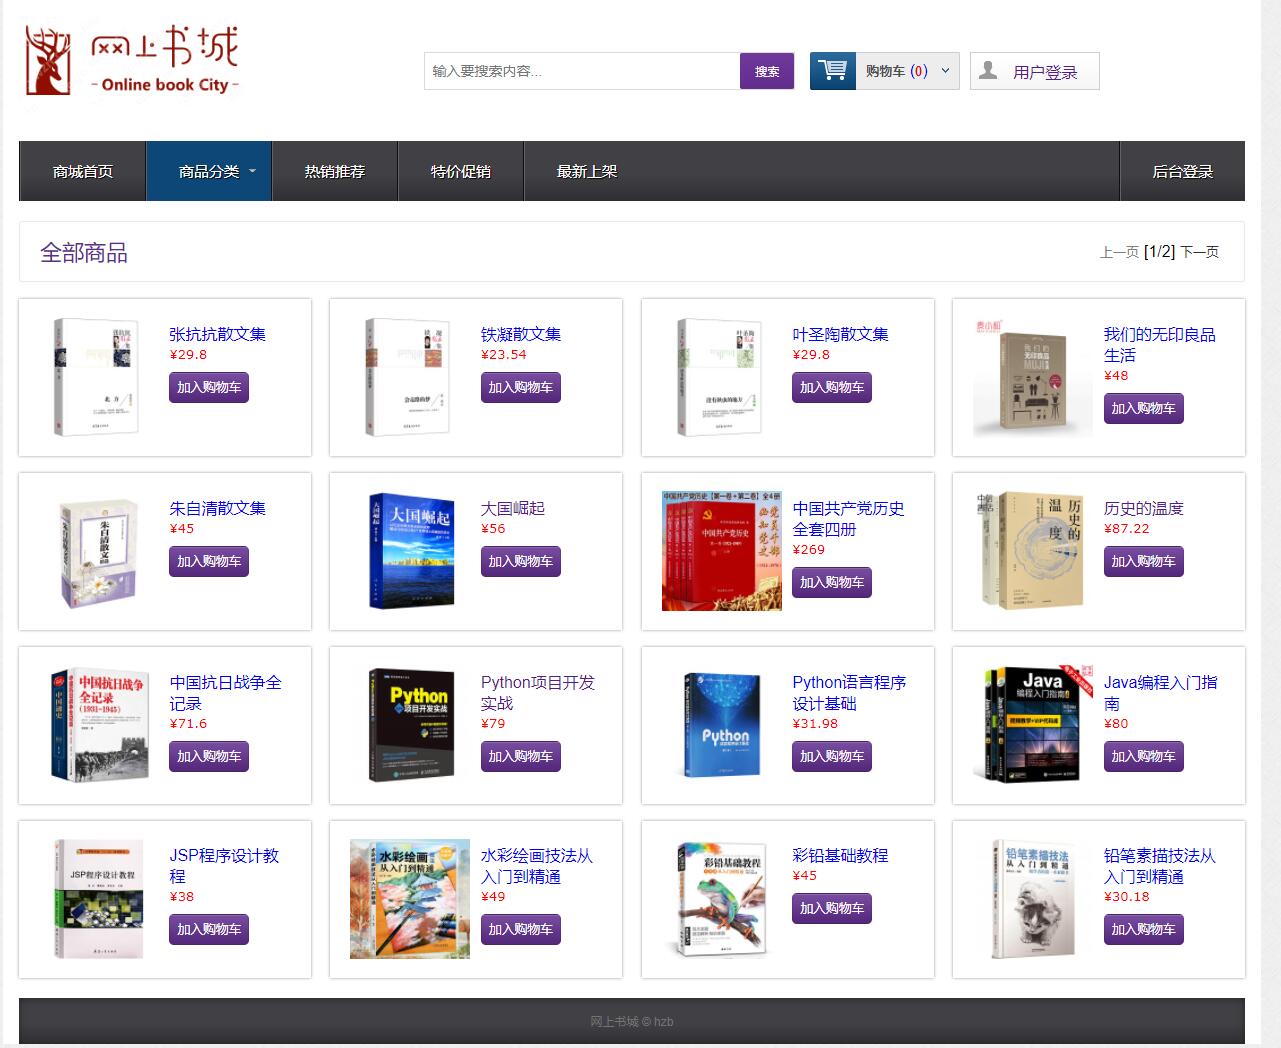
Task: Click inside the search input field
Action: [580, 71]
